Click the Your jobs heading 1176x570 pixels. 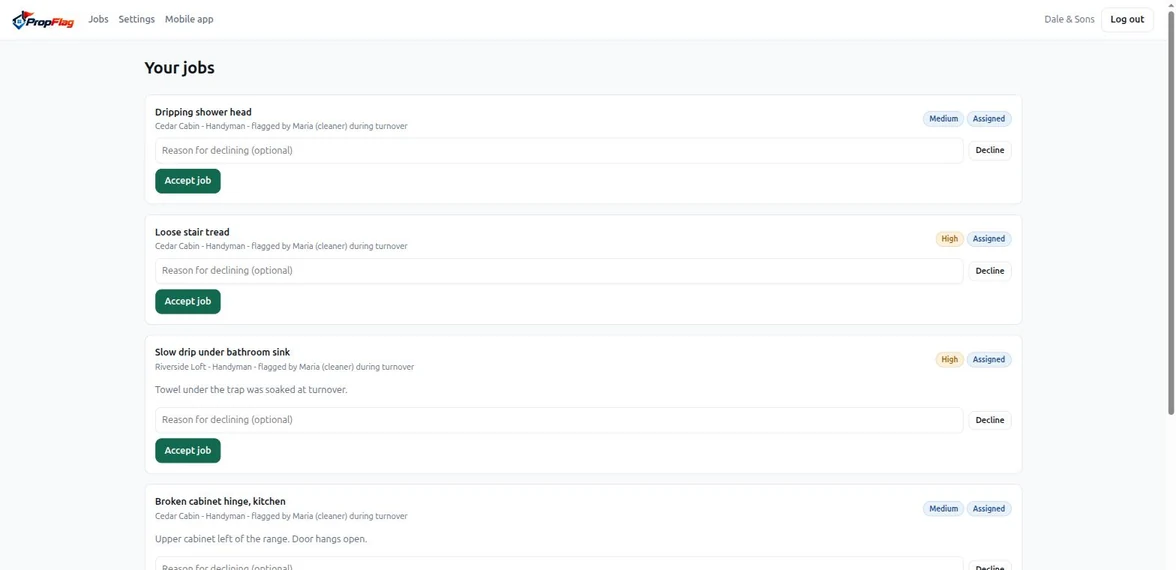pyautogui.click(x=179, y=68)
